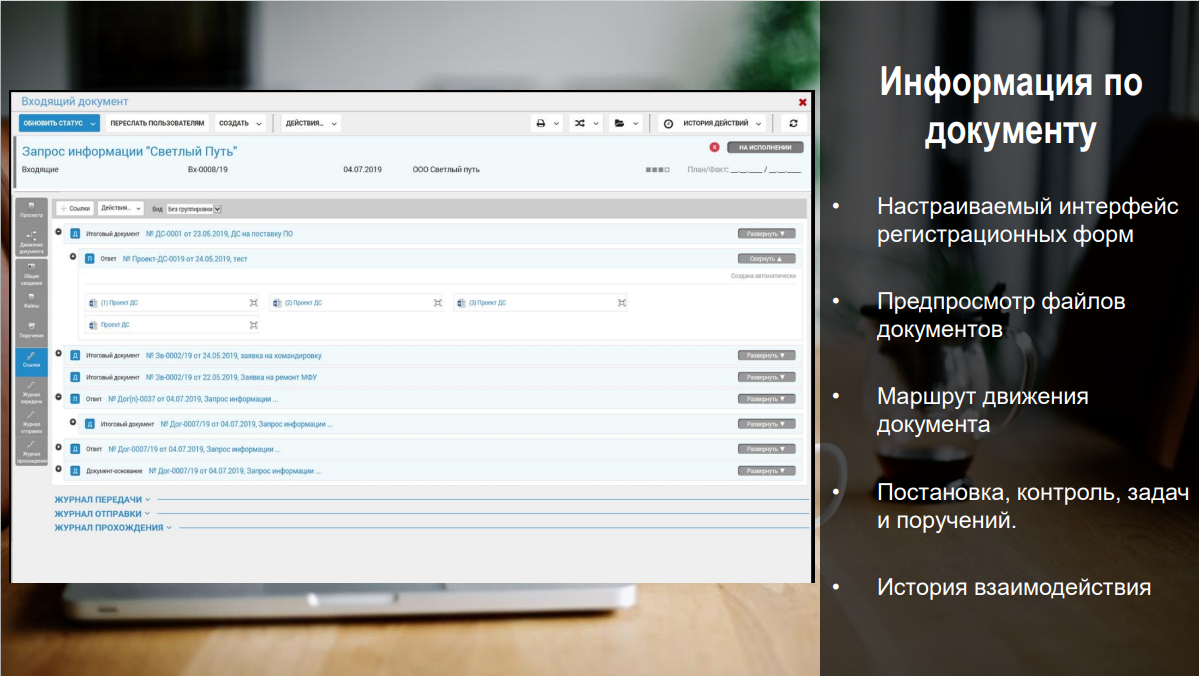
Task: Click the four-square progress indicator
Action: point(658,170)
